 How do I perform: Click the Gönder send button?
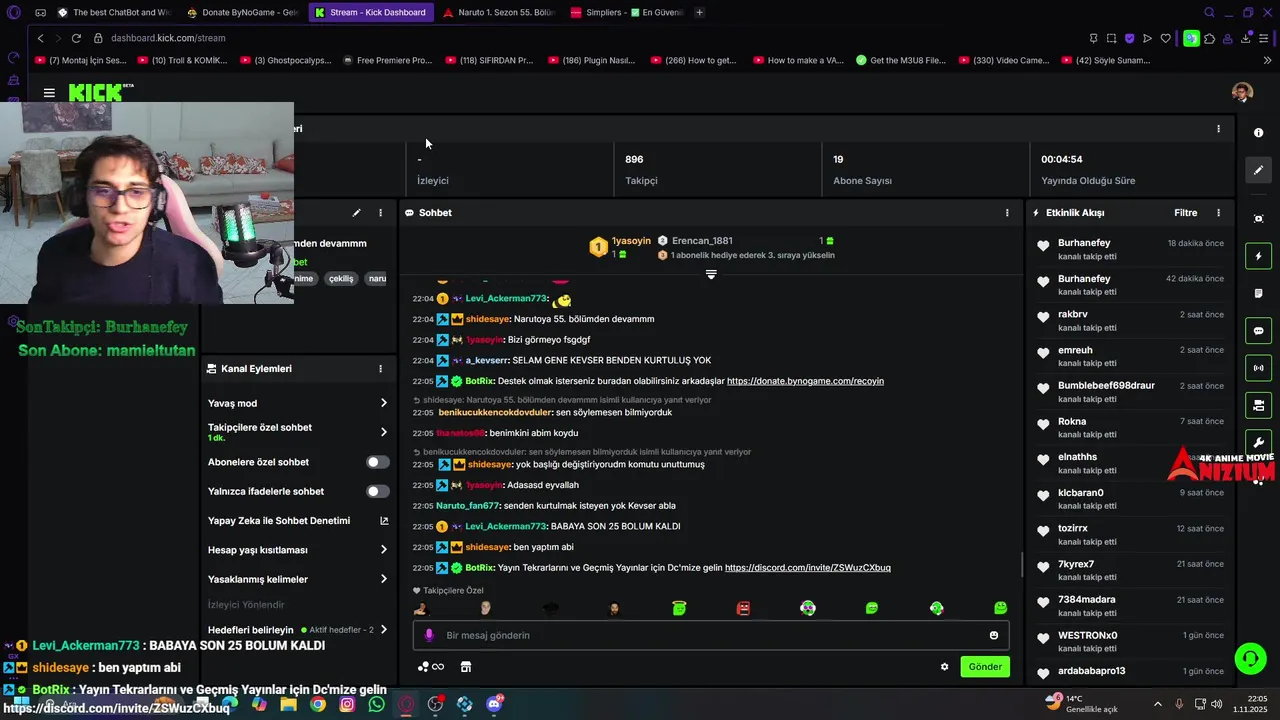click(x=984, y=667)
